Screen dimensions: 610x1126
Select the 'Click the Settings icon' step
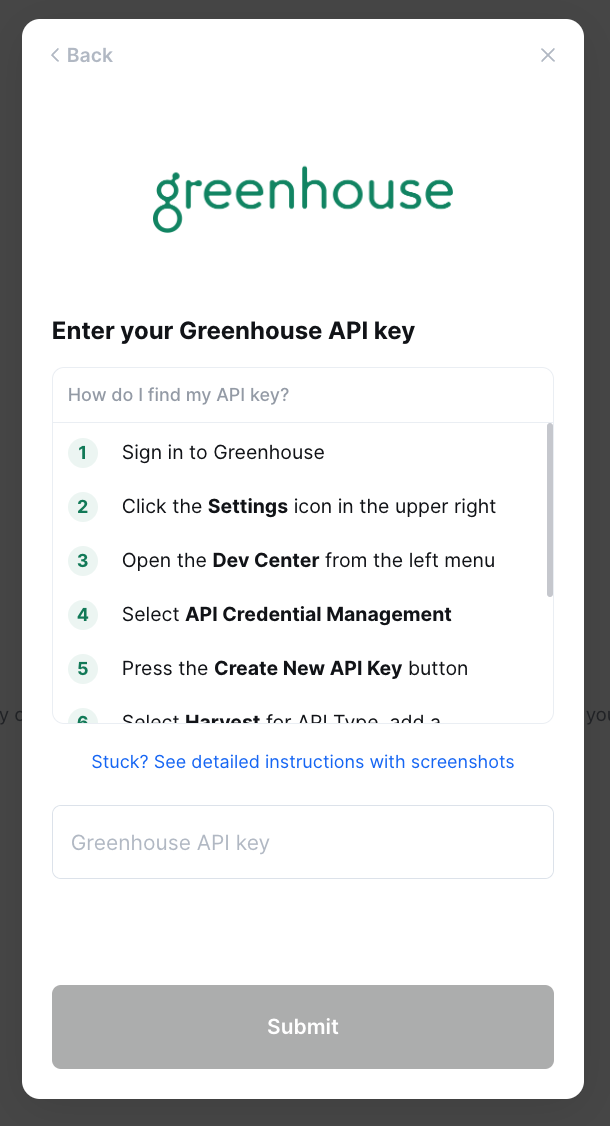click(x=309, y=506)
